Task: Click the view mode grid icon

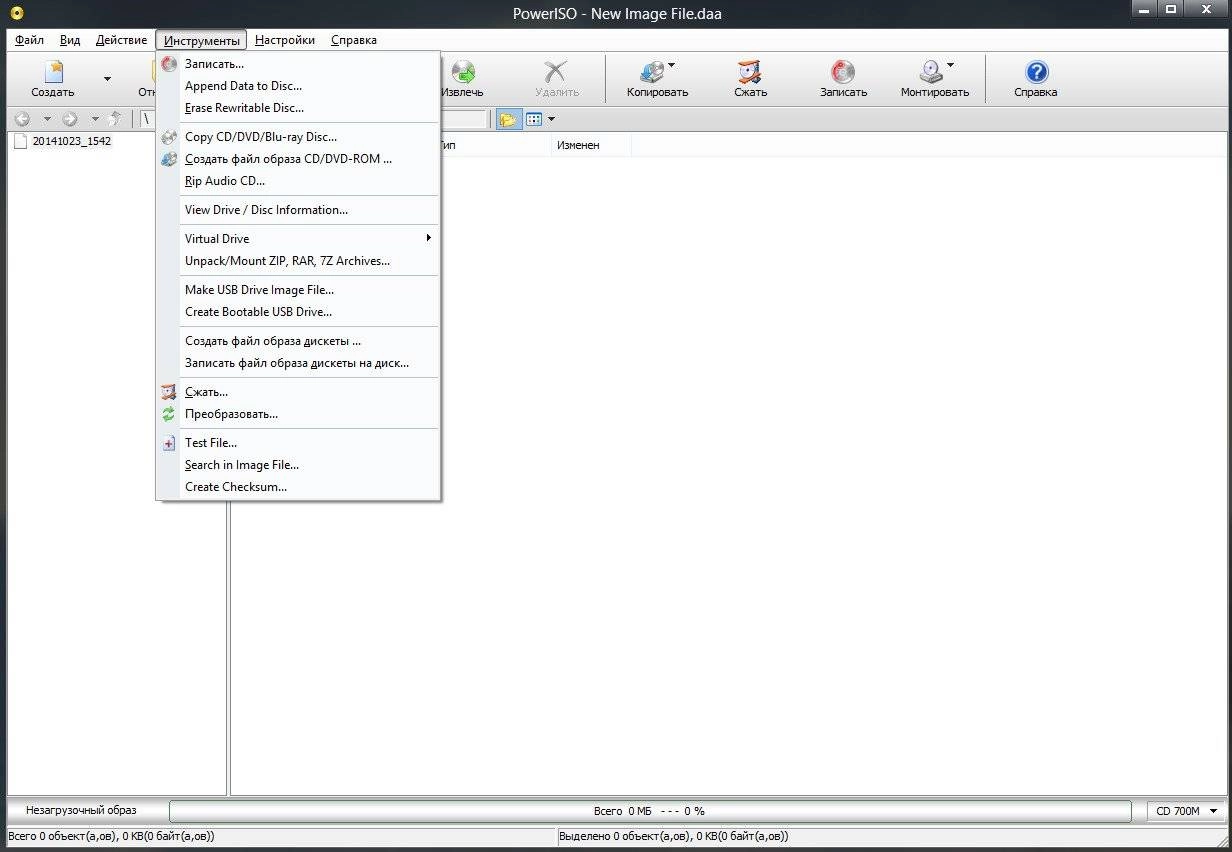Action: (534, 119)
